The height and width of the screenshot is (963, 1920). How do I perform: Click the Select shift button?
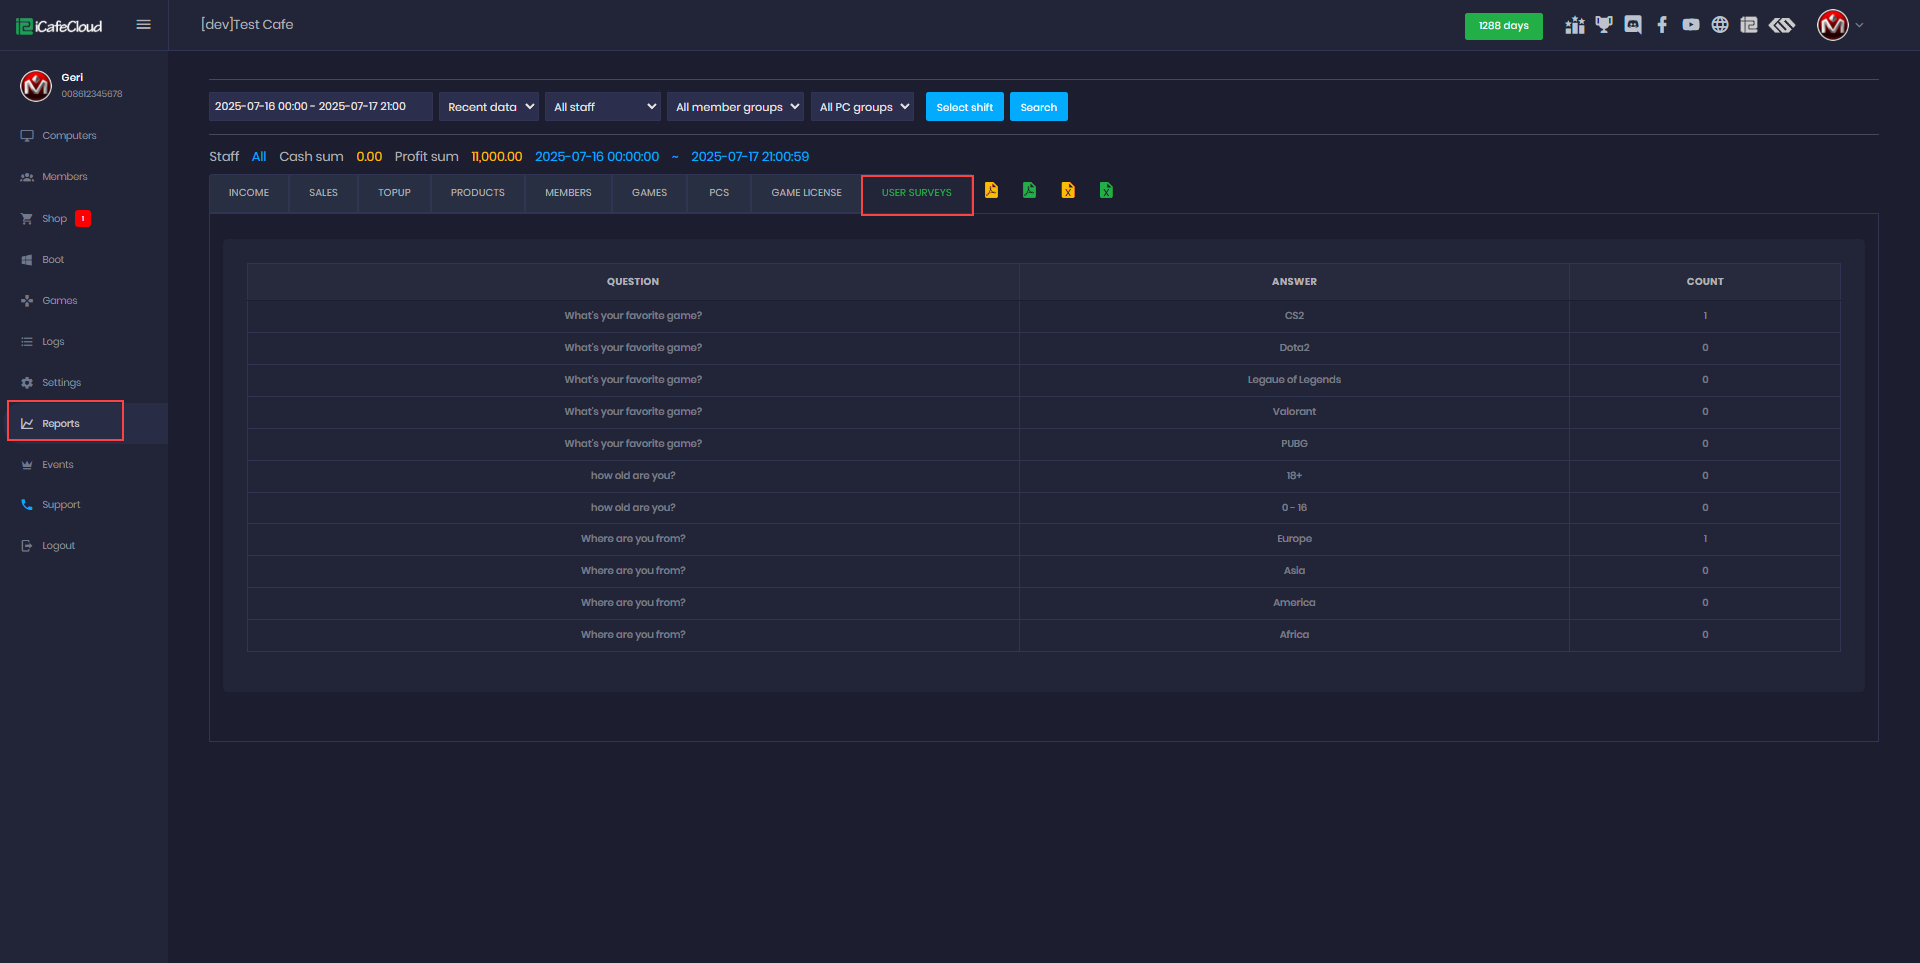coord(964,107)
